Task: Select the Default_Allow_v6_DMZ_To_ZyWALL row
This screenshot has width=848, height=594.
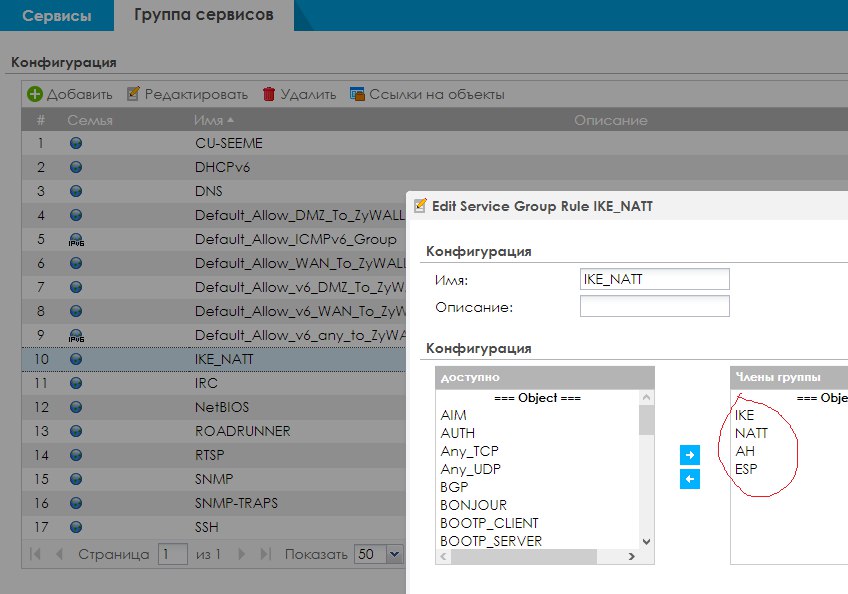Action: [214, 287]
